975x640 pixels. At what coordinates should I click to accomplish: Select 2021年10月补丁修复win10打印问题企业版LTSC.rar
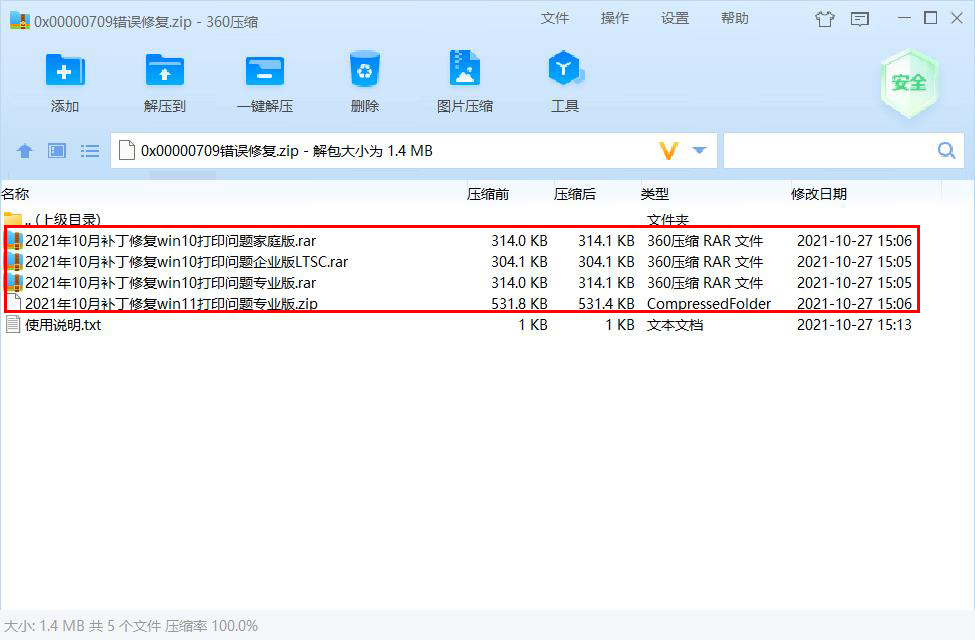(187, 262)
